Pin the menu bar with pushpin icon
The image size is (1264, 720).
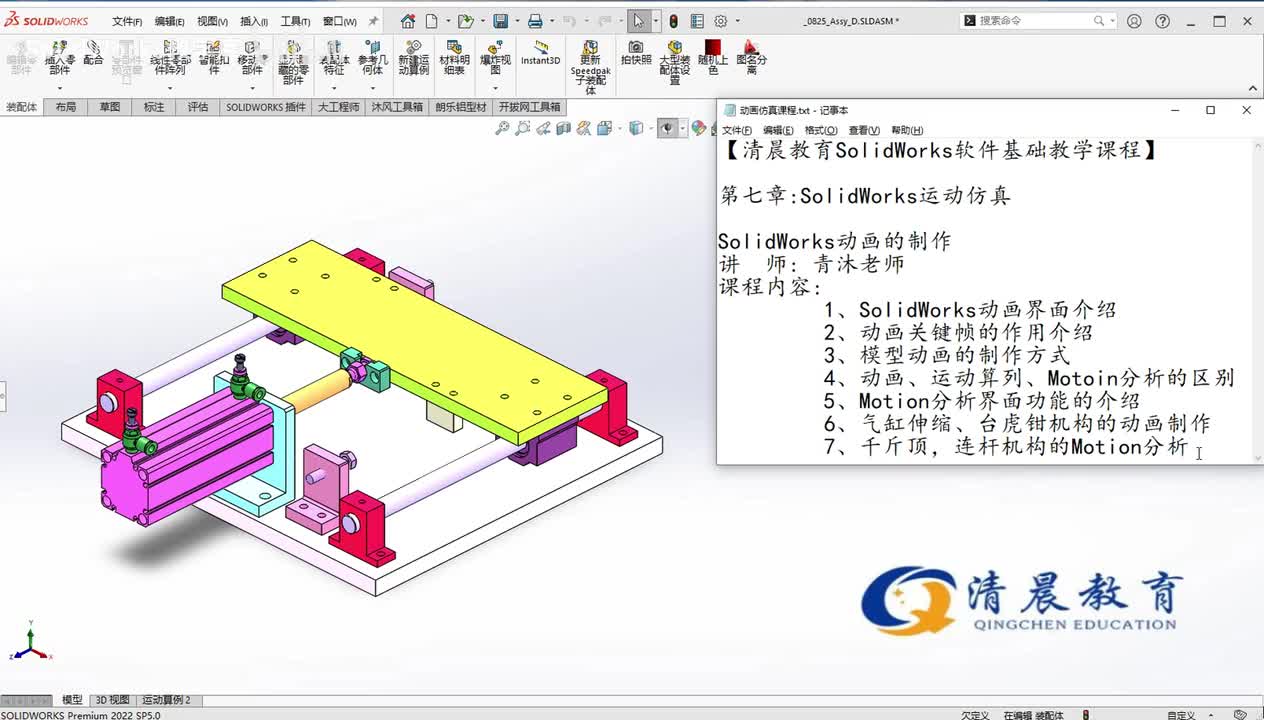click(x=374, y=21)
